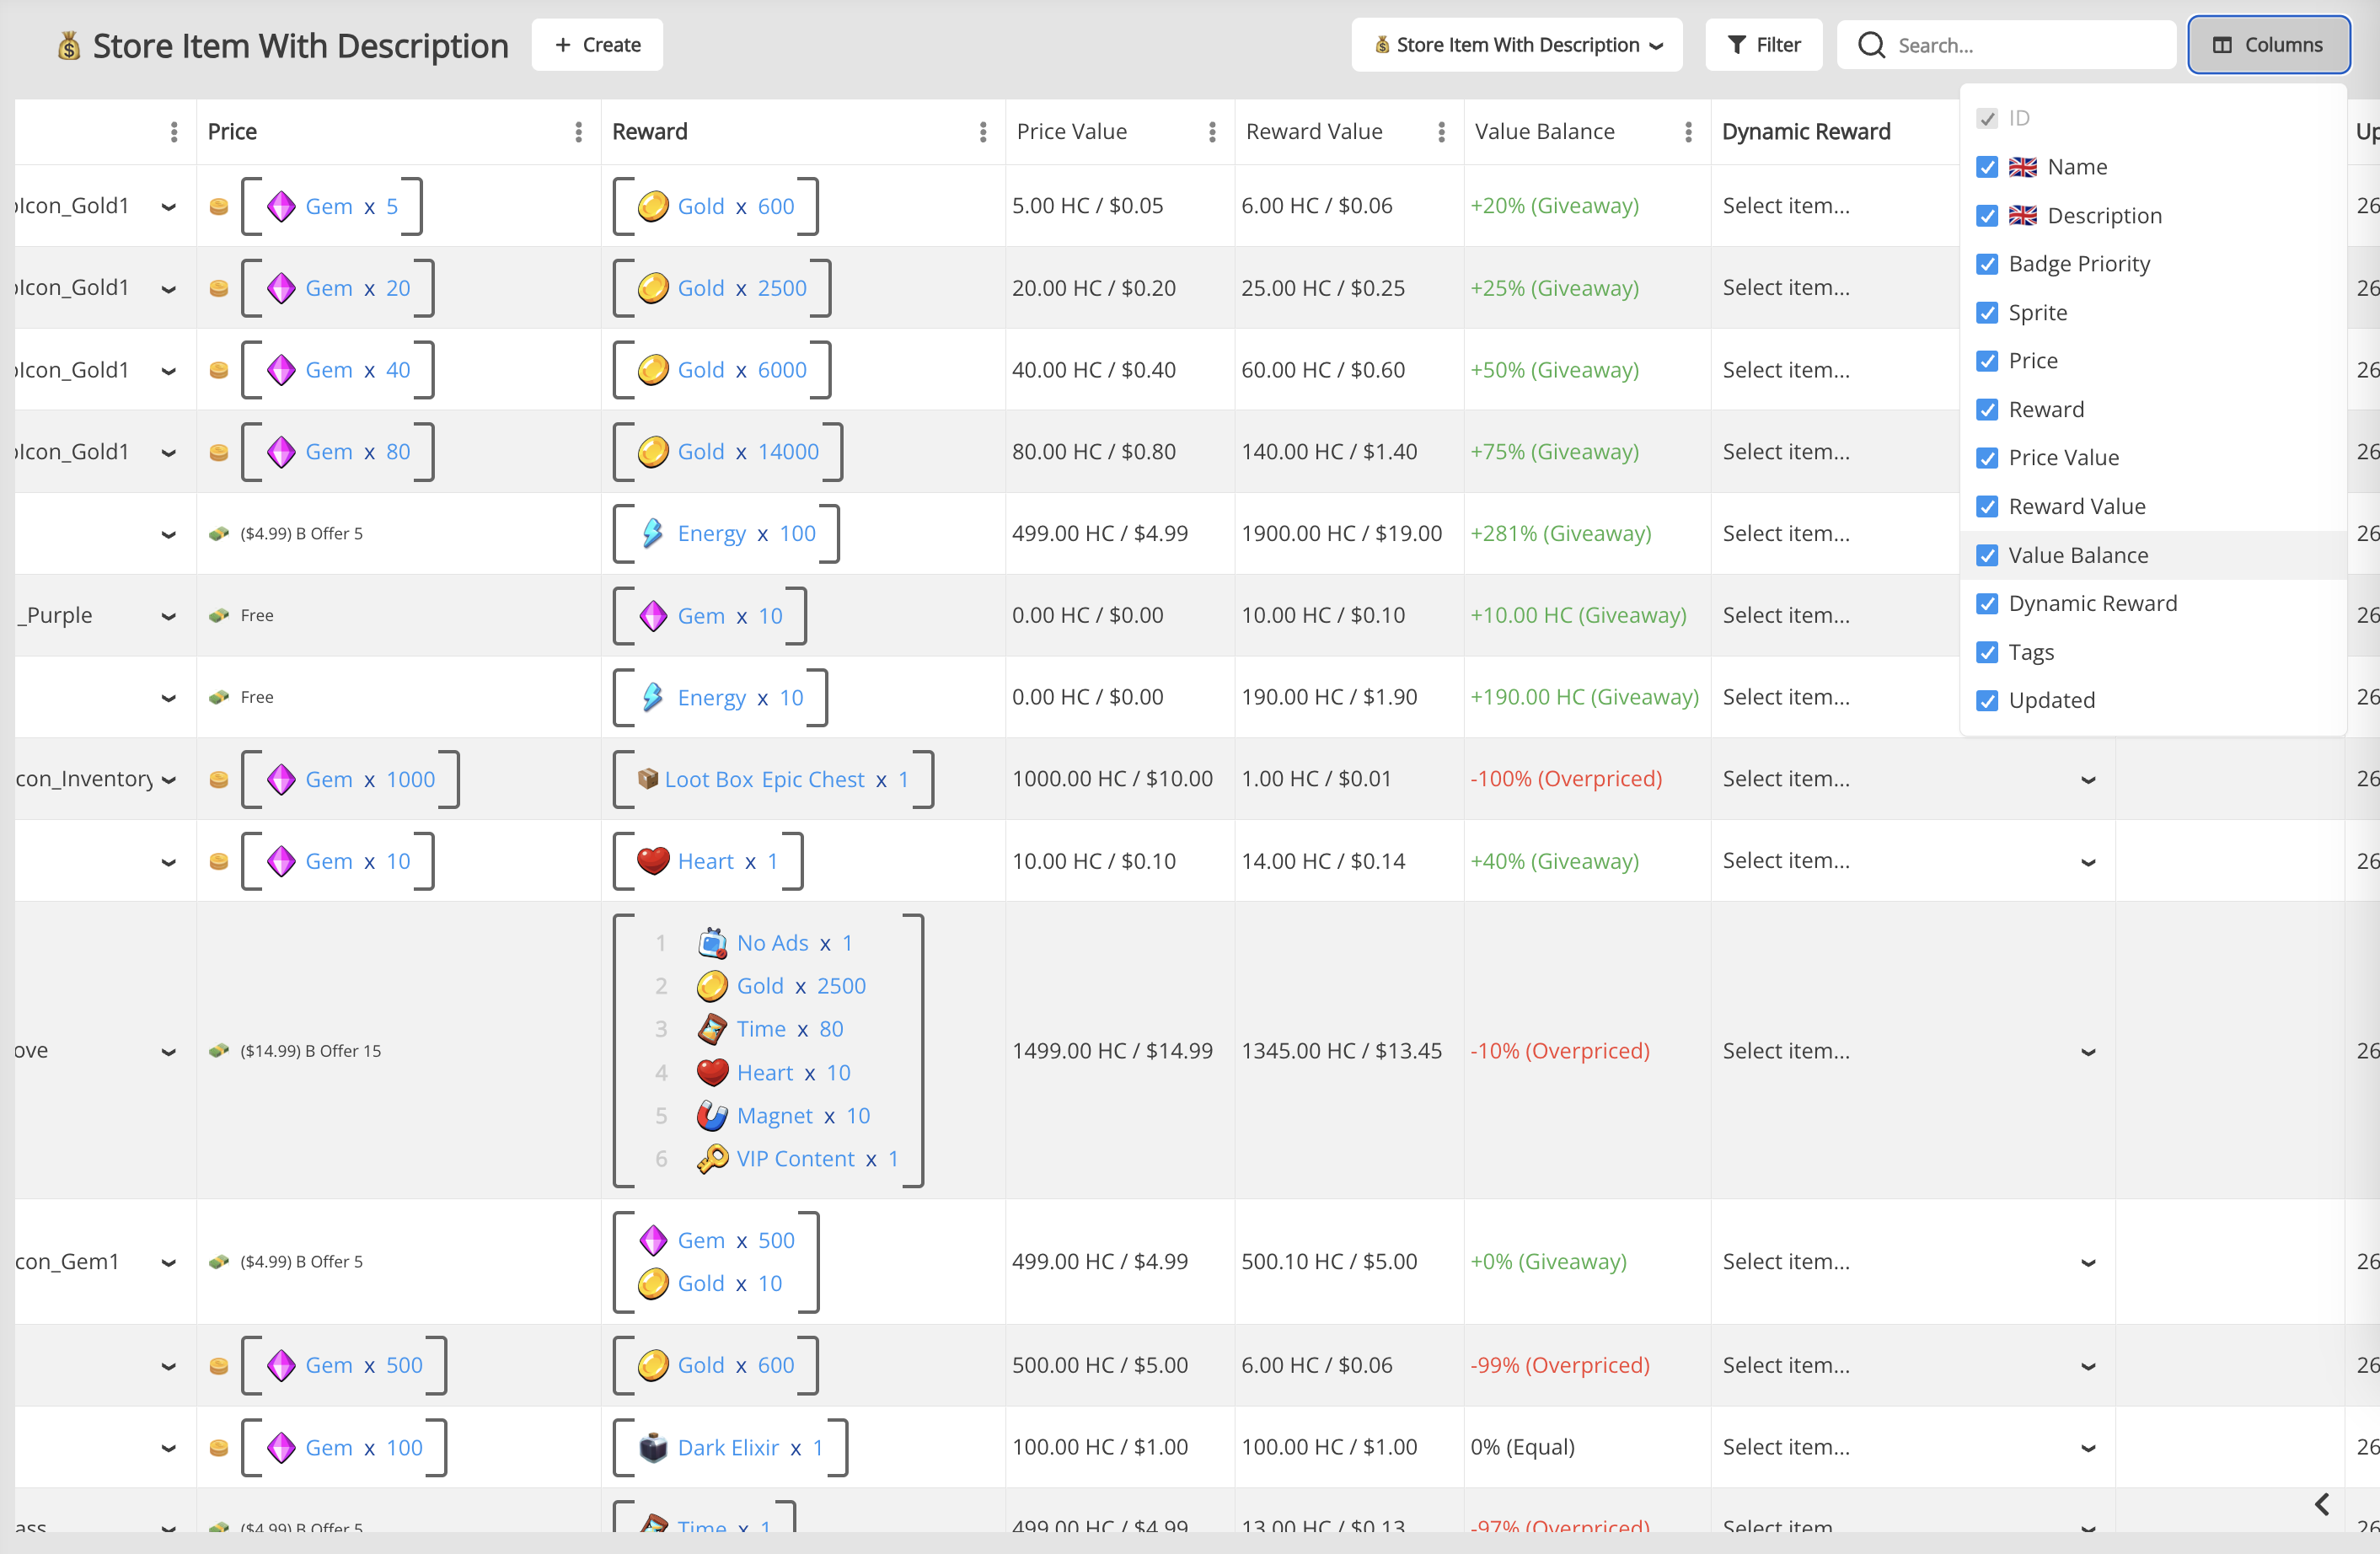Select the Sprite entry in columns menu
The width and height of the screenshot is (2380, 1554).
click(2037, 313)
